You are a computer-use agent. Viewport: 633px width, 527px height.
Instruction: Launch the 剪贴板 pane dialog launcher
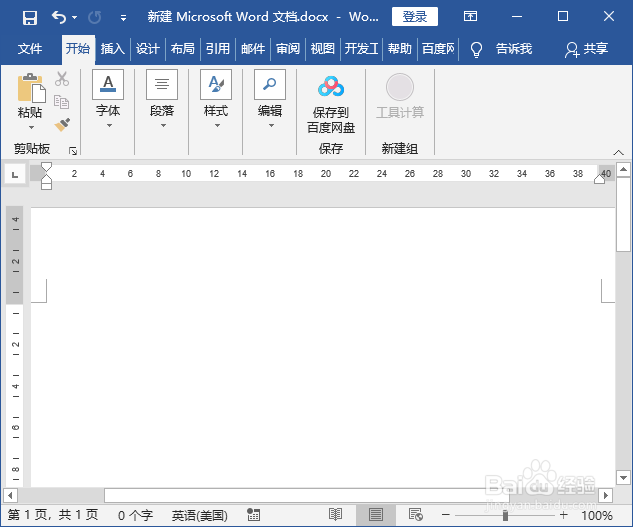[x=73, y=151]
